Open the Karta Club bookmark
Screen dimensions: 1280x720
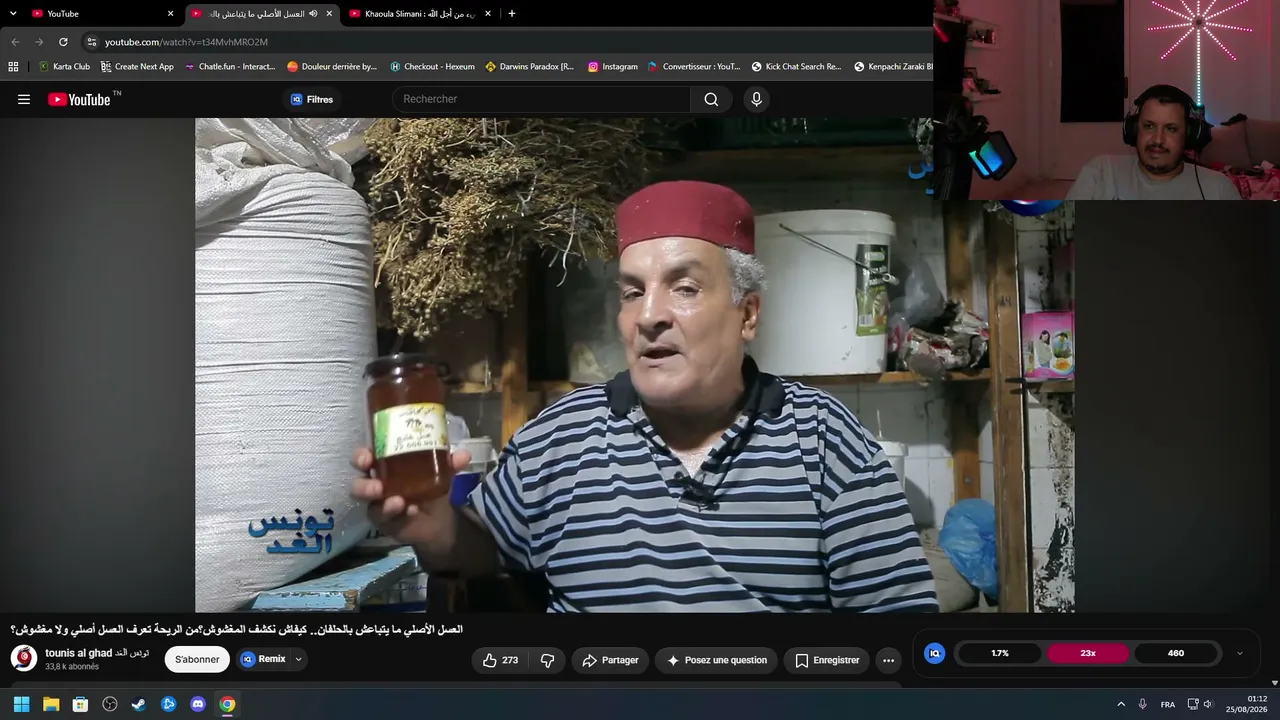click(64, 67)
